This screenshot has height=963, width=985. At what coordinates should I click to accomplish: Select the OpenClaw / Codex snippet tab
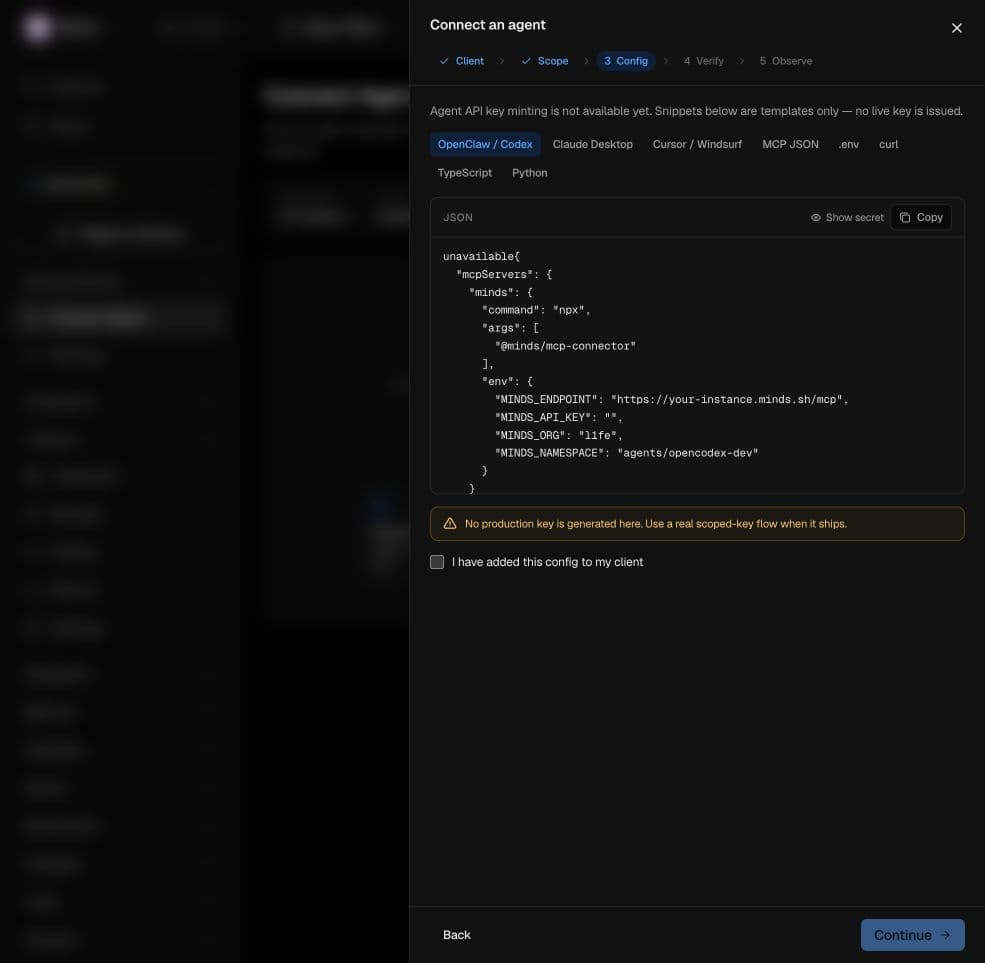[x=485, y=144]
